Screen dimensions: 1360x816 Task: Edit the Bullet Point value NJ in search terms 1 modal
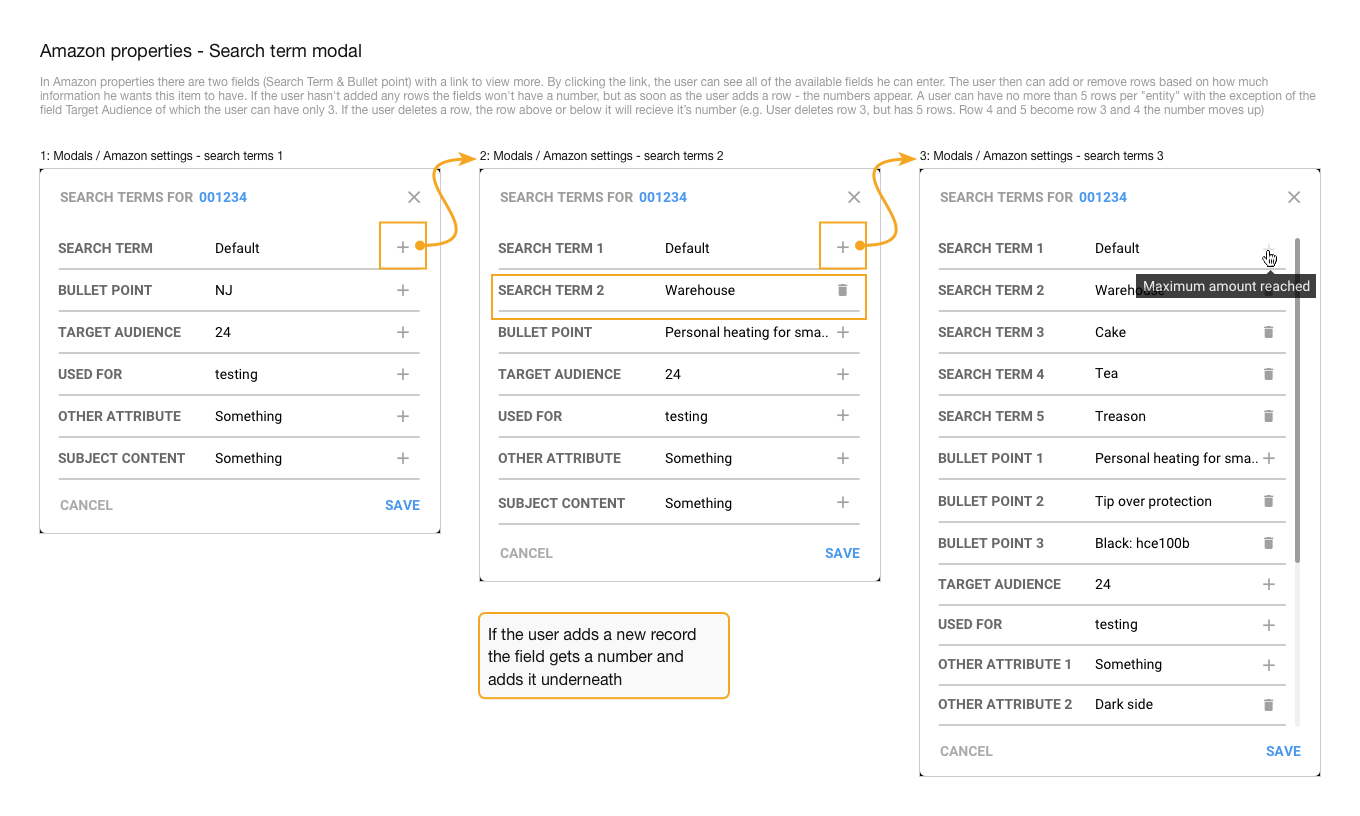tap(225, 290)
